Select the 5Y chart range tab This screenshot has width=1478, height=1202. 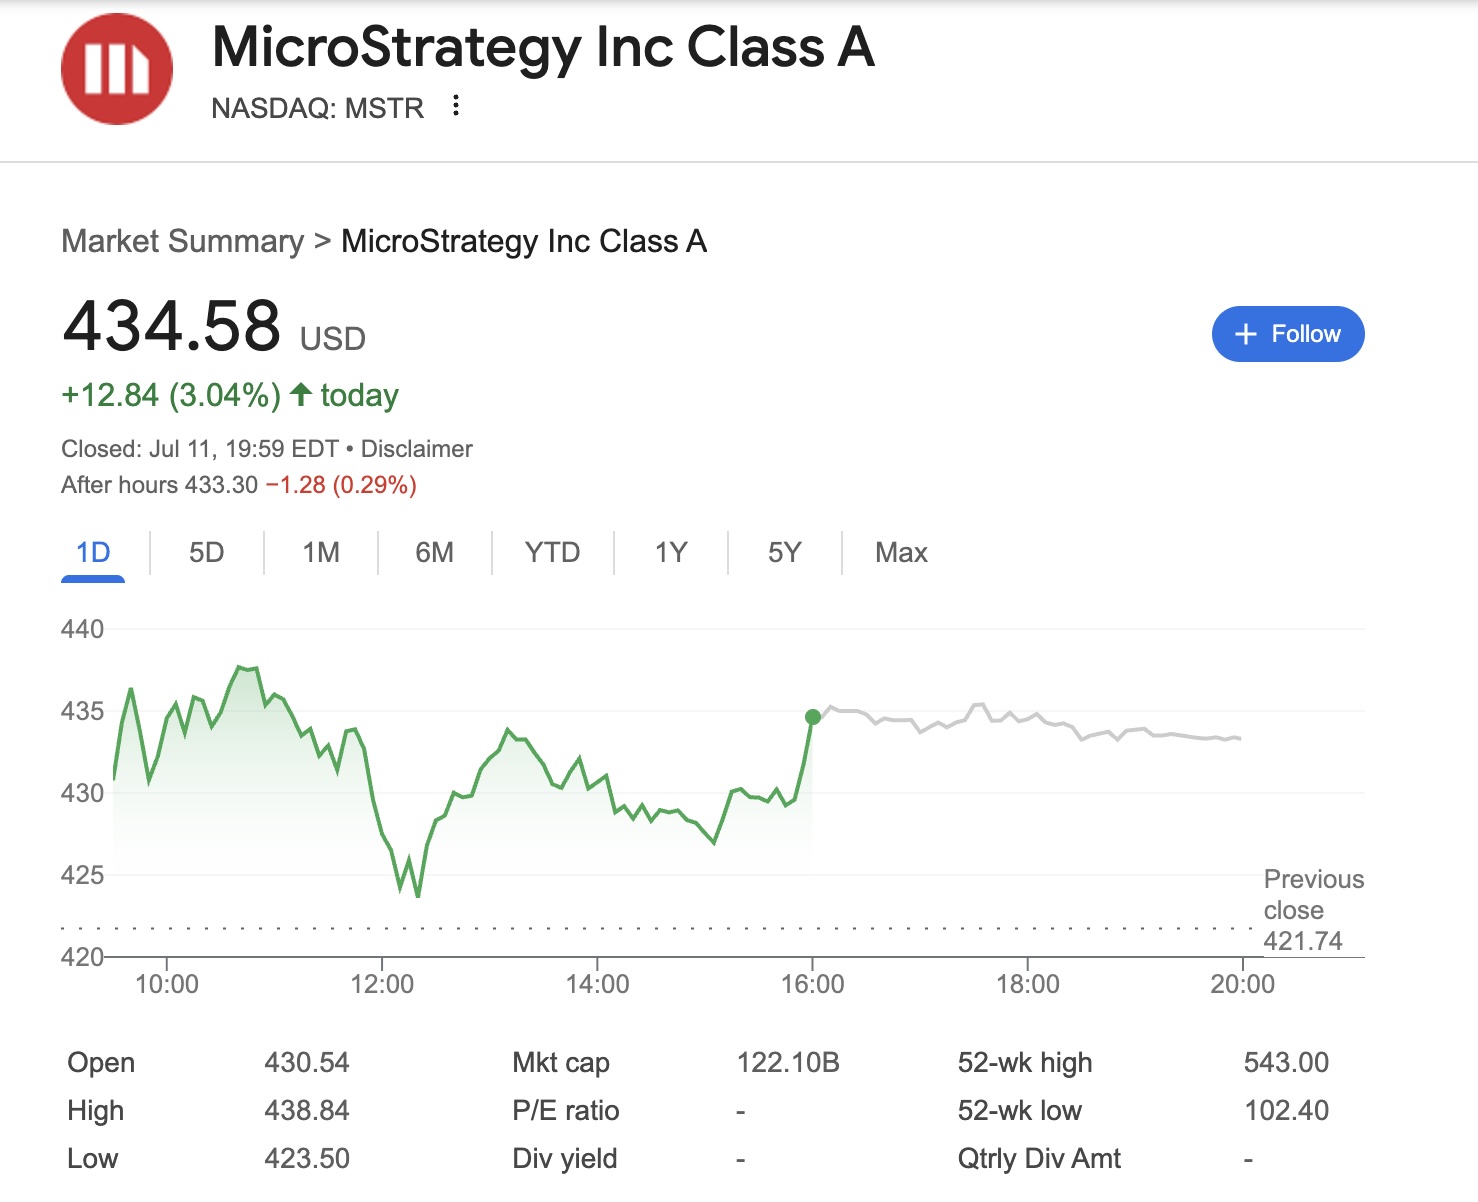click(784, 553)
